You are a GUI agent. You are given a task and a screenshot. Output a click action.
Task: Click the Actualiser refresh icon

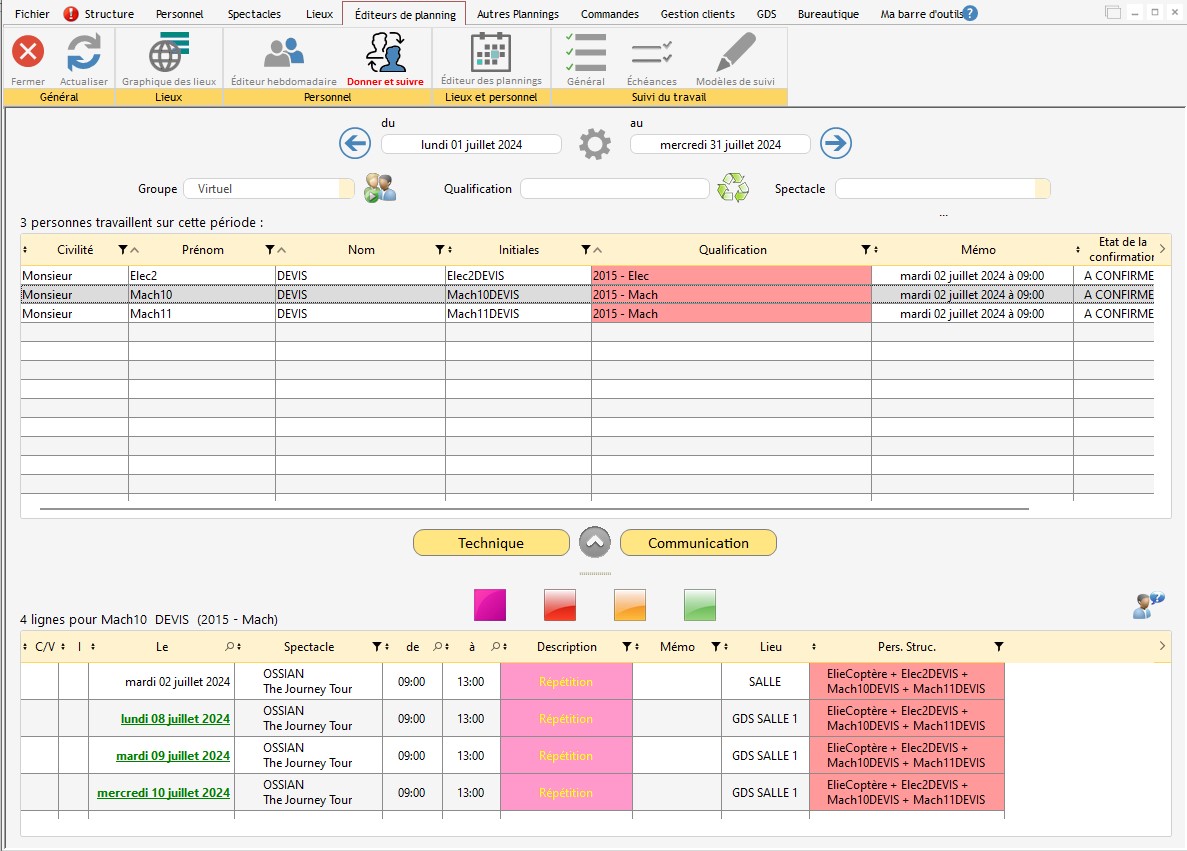coord(84,52)
